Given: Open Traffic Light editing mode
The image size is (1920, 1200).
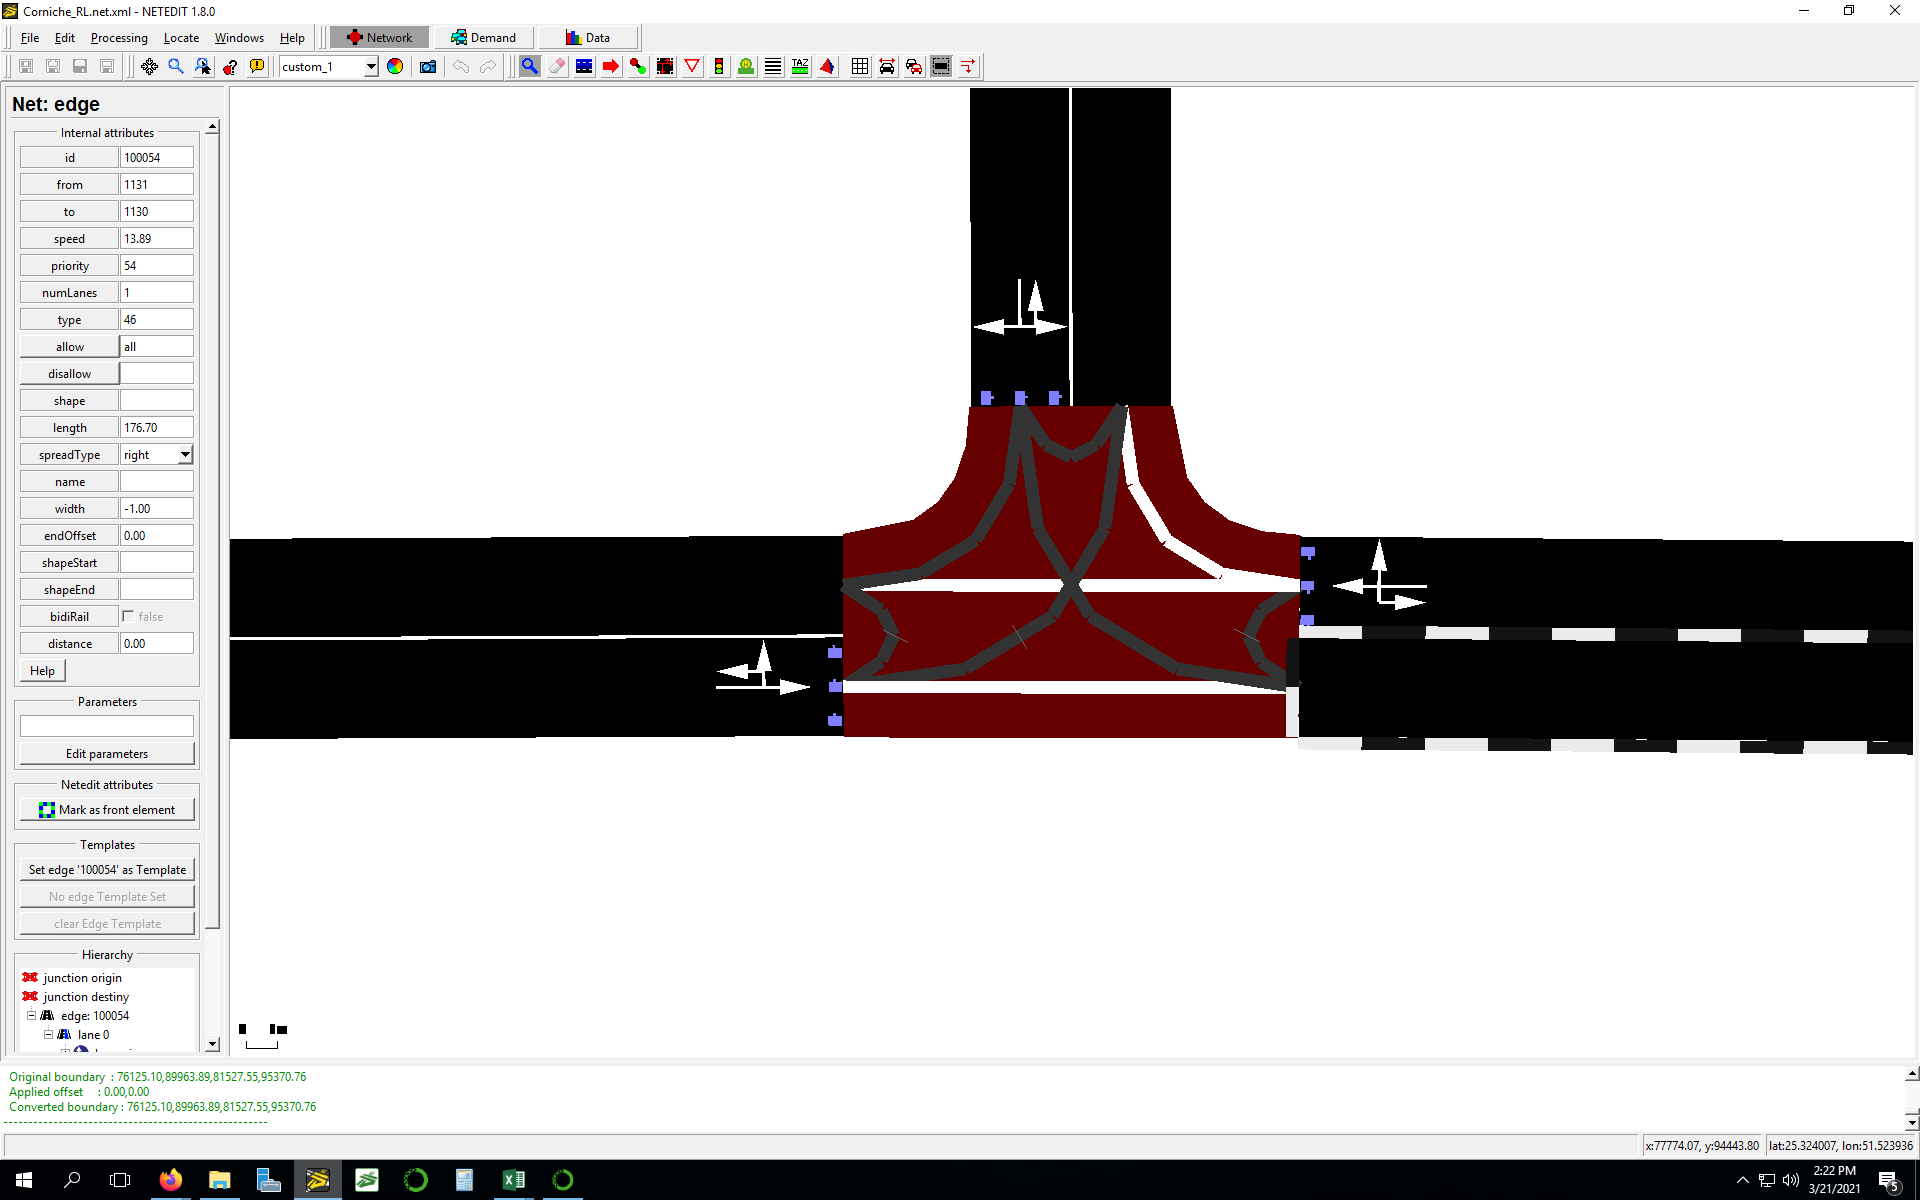Looking at the screenshot, I should tap(719, 67).
